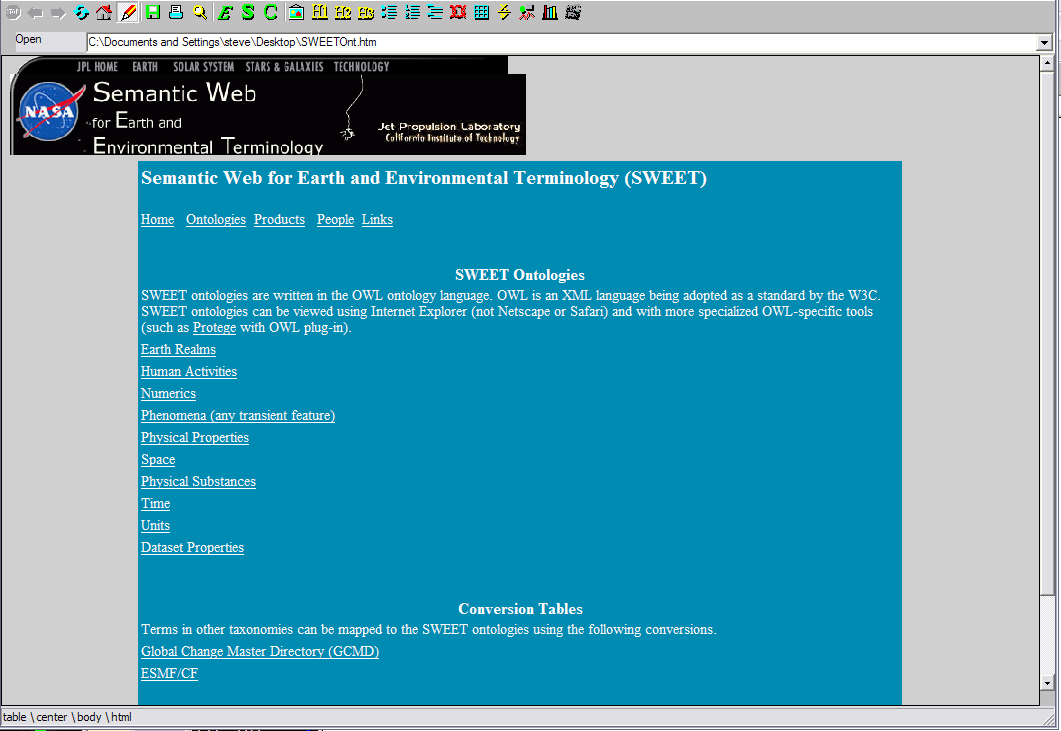Insert an image using the picture icon
Image resolution: width=1061 pixels, height=731 pixels.
[295, 12]
